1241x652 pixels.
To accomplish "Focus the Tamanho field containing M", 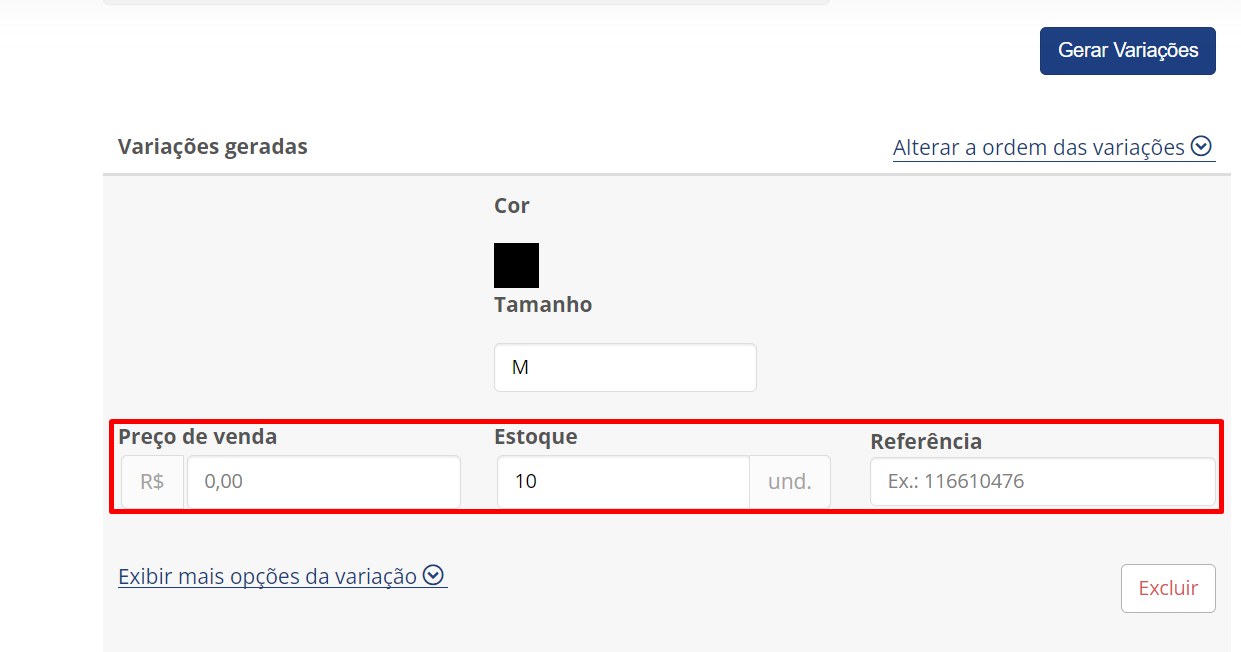I will [625, 367].
